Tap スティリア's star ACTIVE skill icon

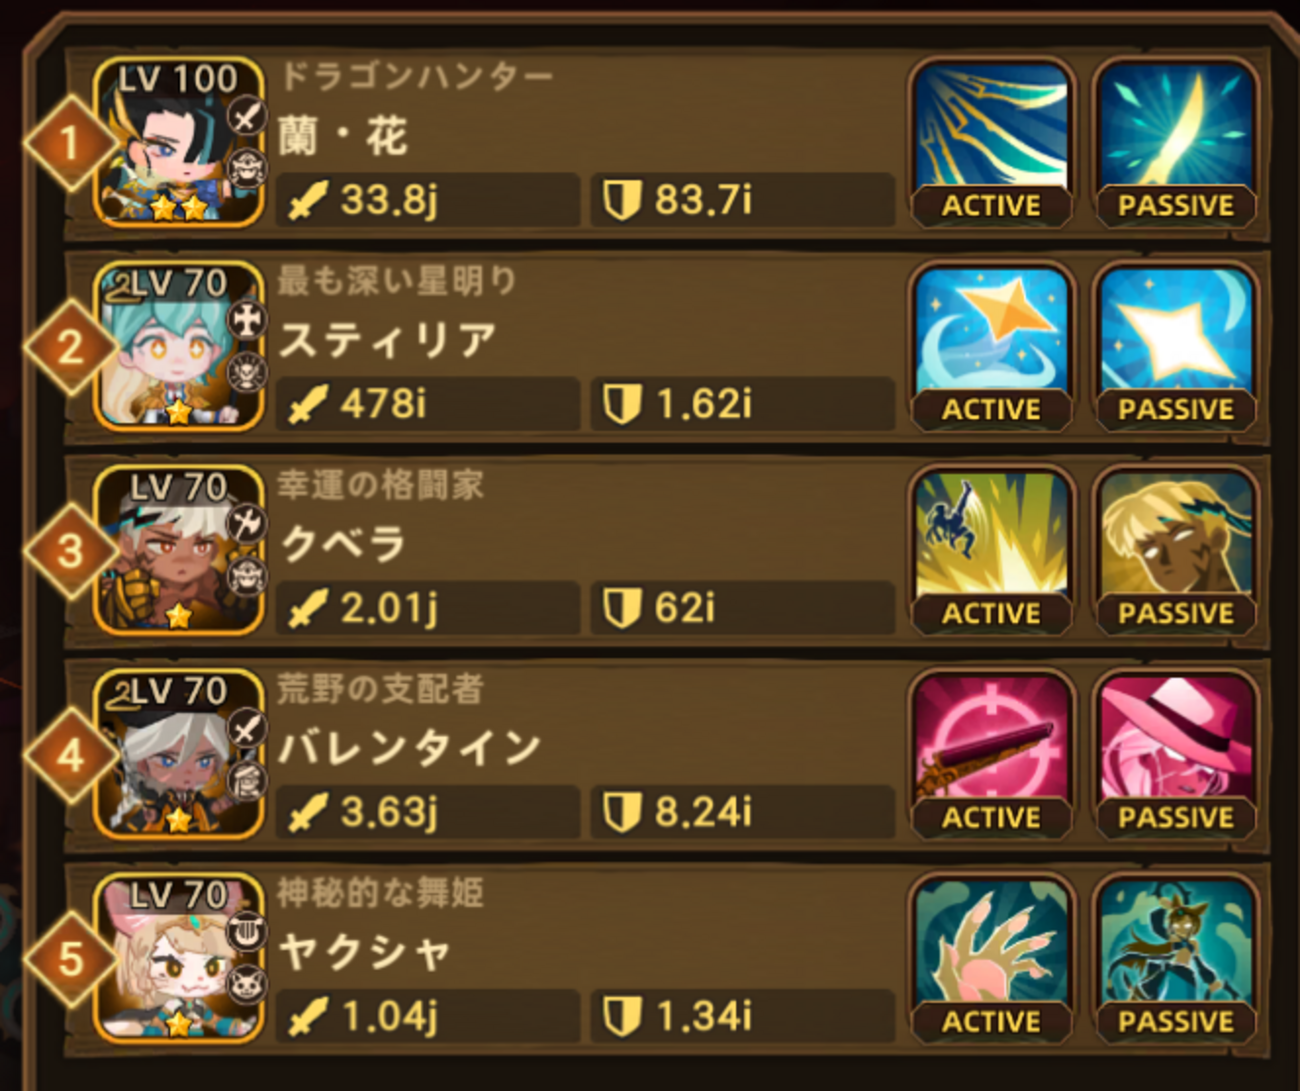point(992,347)
